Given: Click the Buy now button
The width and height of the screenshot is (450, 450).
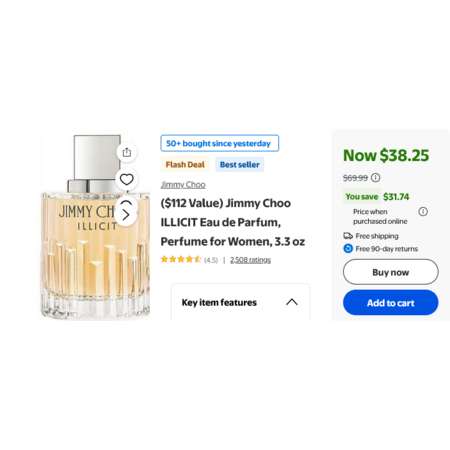Looking at the screenshot, I should (x=391, y=272).
